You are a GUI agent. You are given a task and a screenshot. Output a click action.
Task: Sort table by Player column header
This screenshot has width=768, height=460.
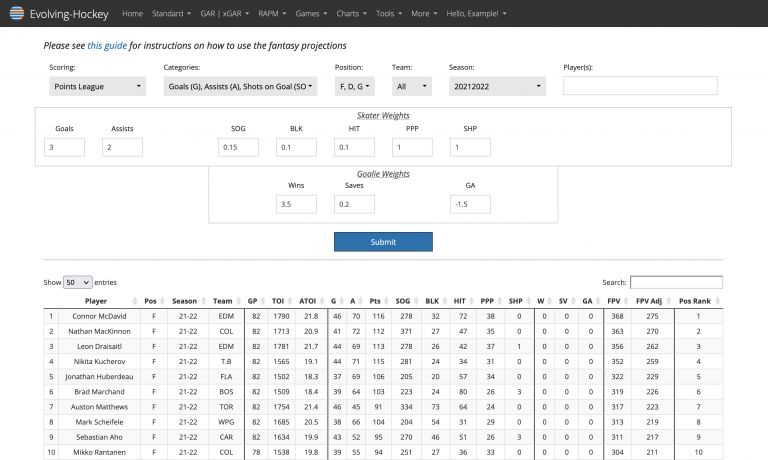click(96, 301)
